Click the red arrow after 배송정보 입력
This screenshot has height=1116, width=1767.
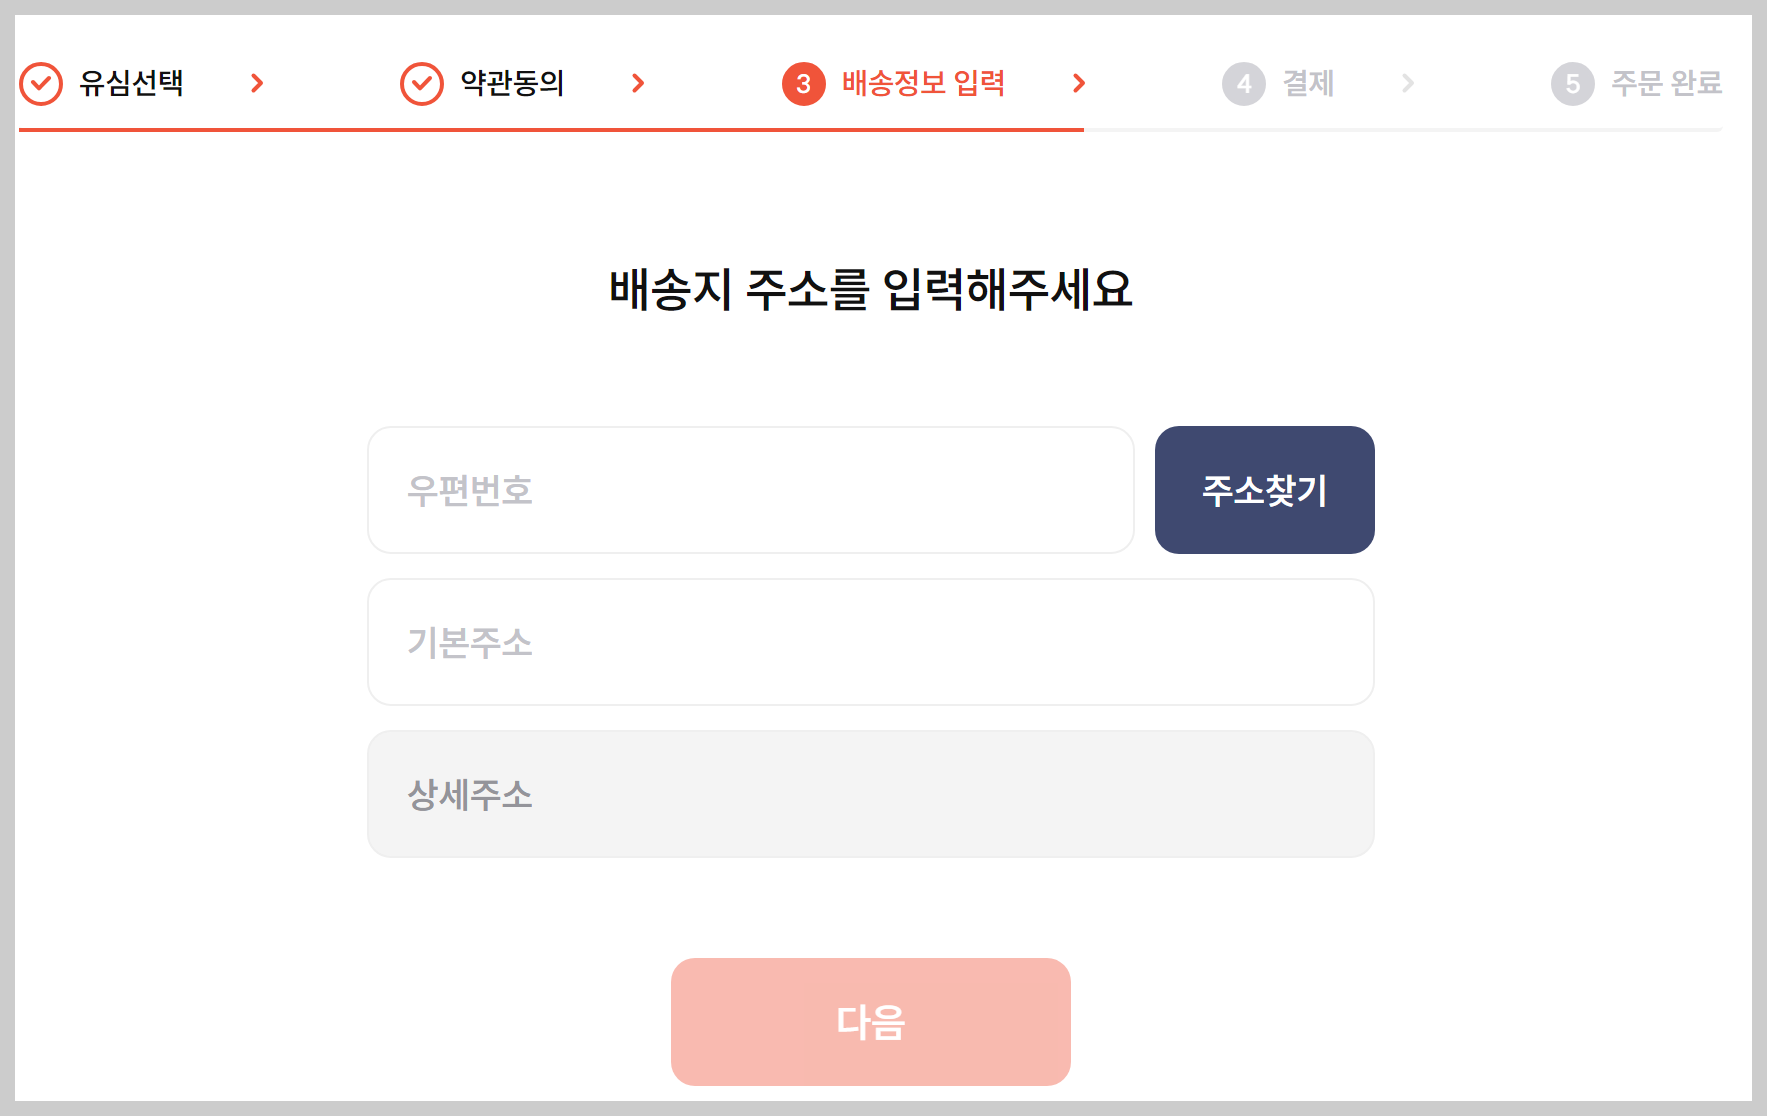point(1079,83)
